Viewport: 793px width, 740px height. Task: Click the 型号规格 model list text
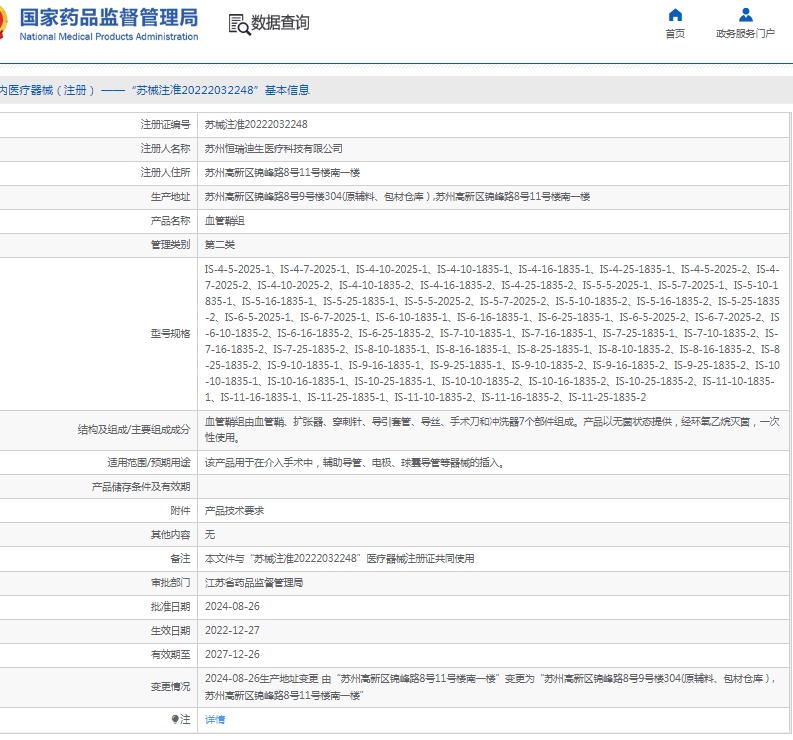tap(492, 333)
